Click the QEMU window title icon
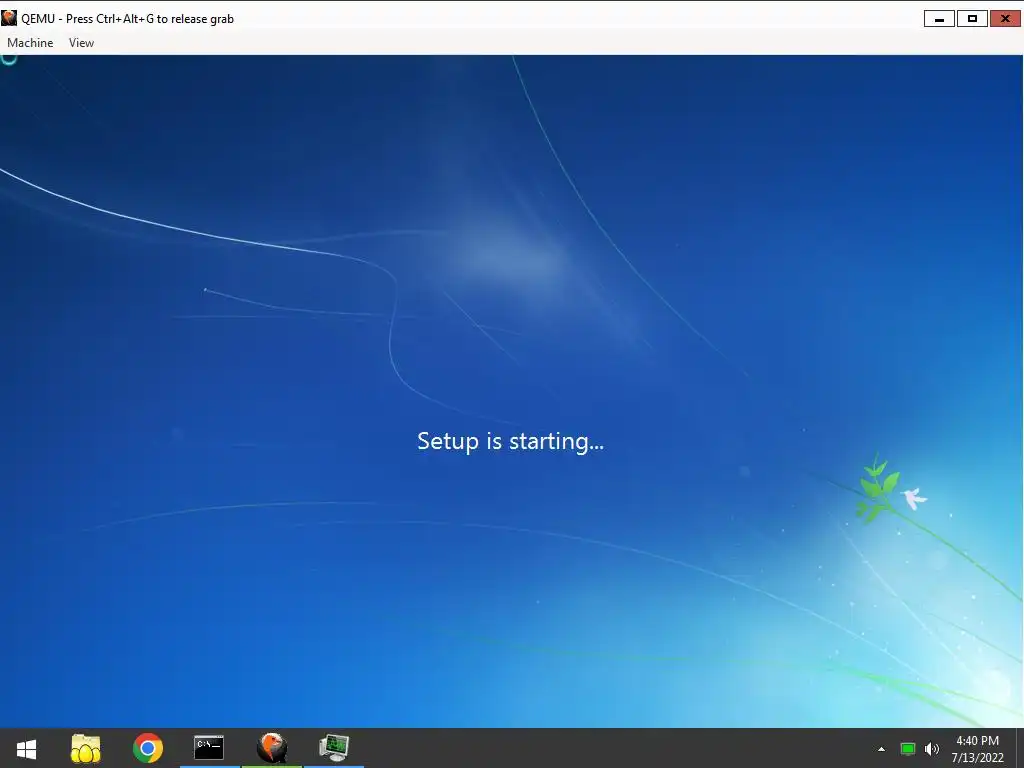 (9, 18)
